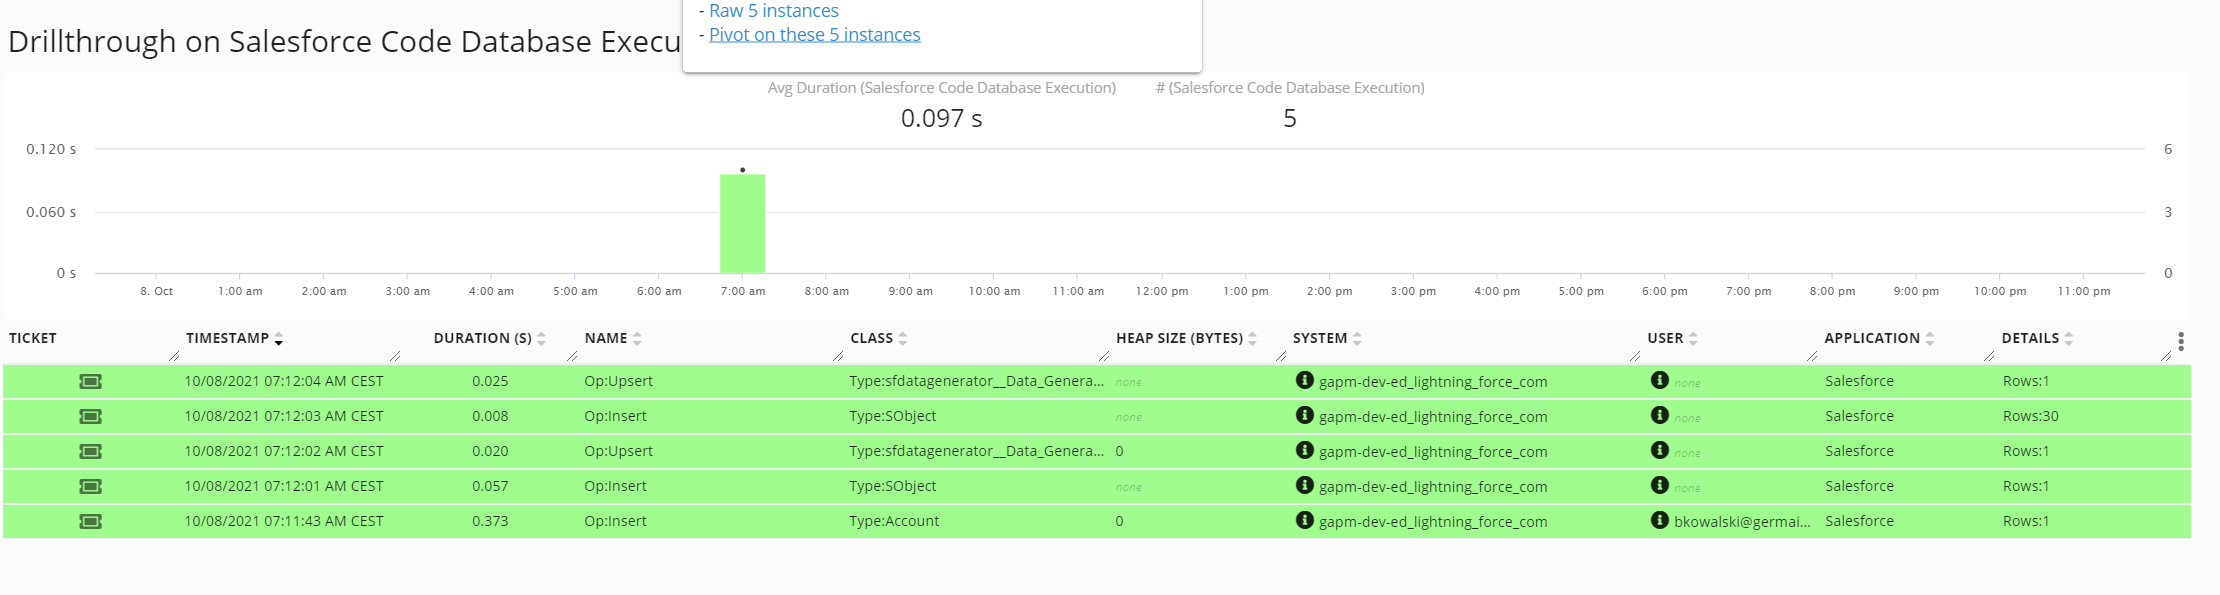The width and height of the screenshot is (2220, 595).
Task: Open ticket icon for 07:12:03 AM row
Action: [90, 416]
